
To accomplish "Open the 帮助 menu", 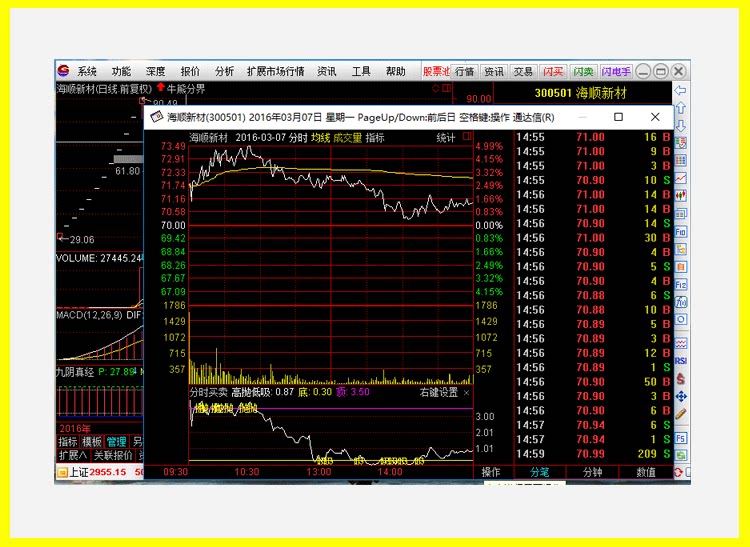I will [x=396, y=71].
